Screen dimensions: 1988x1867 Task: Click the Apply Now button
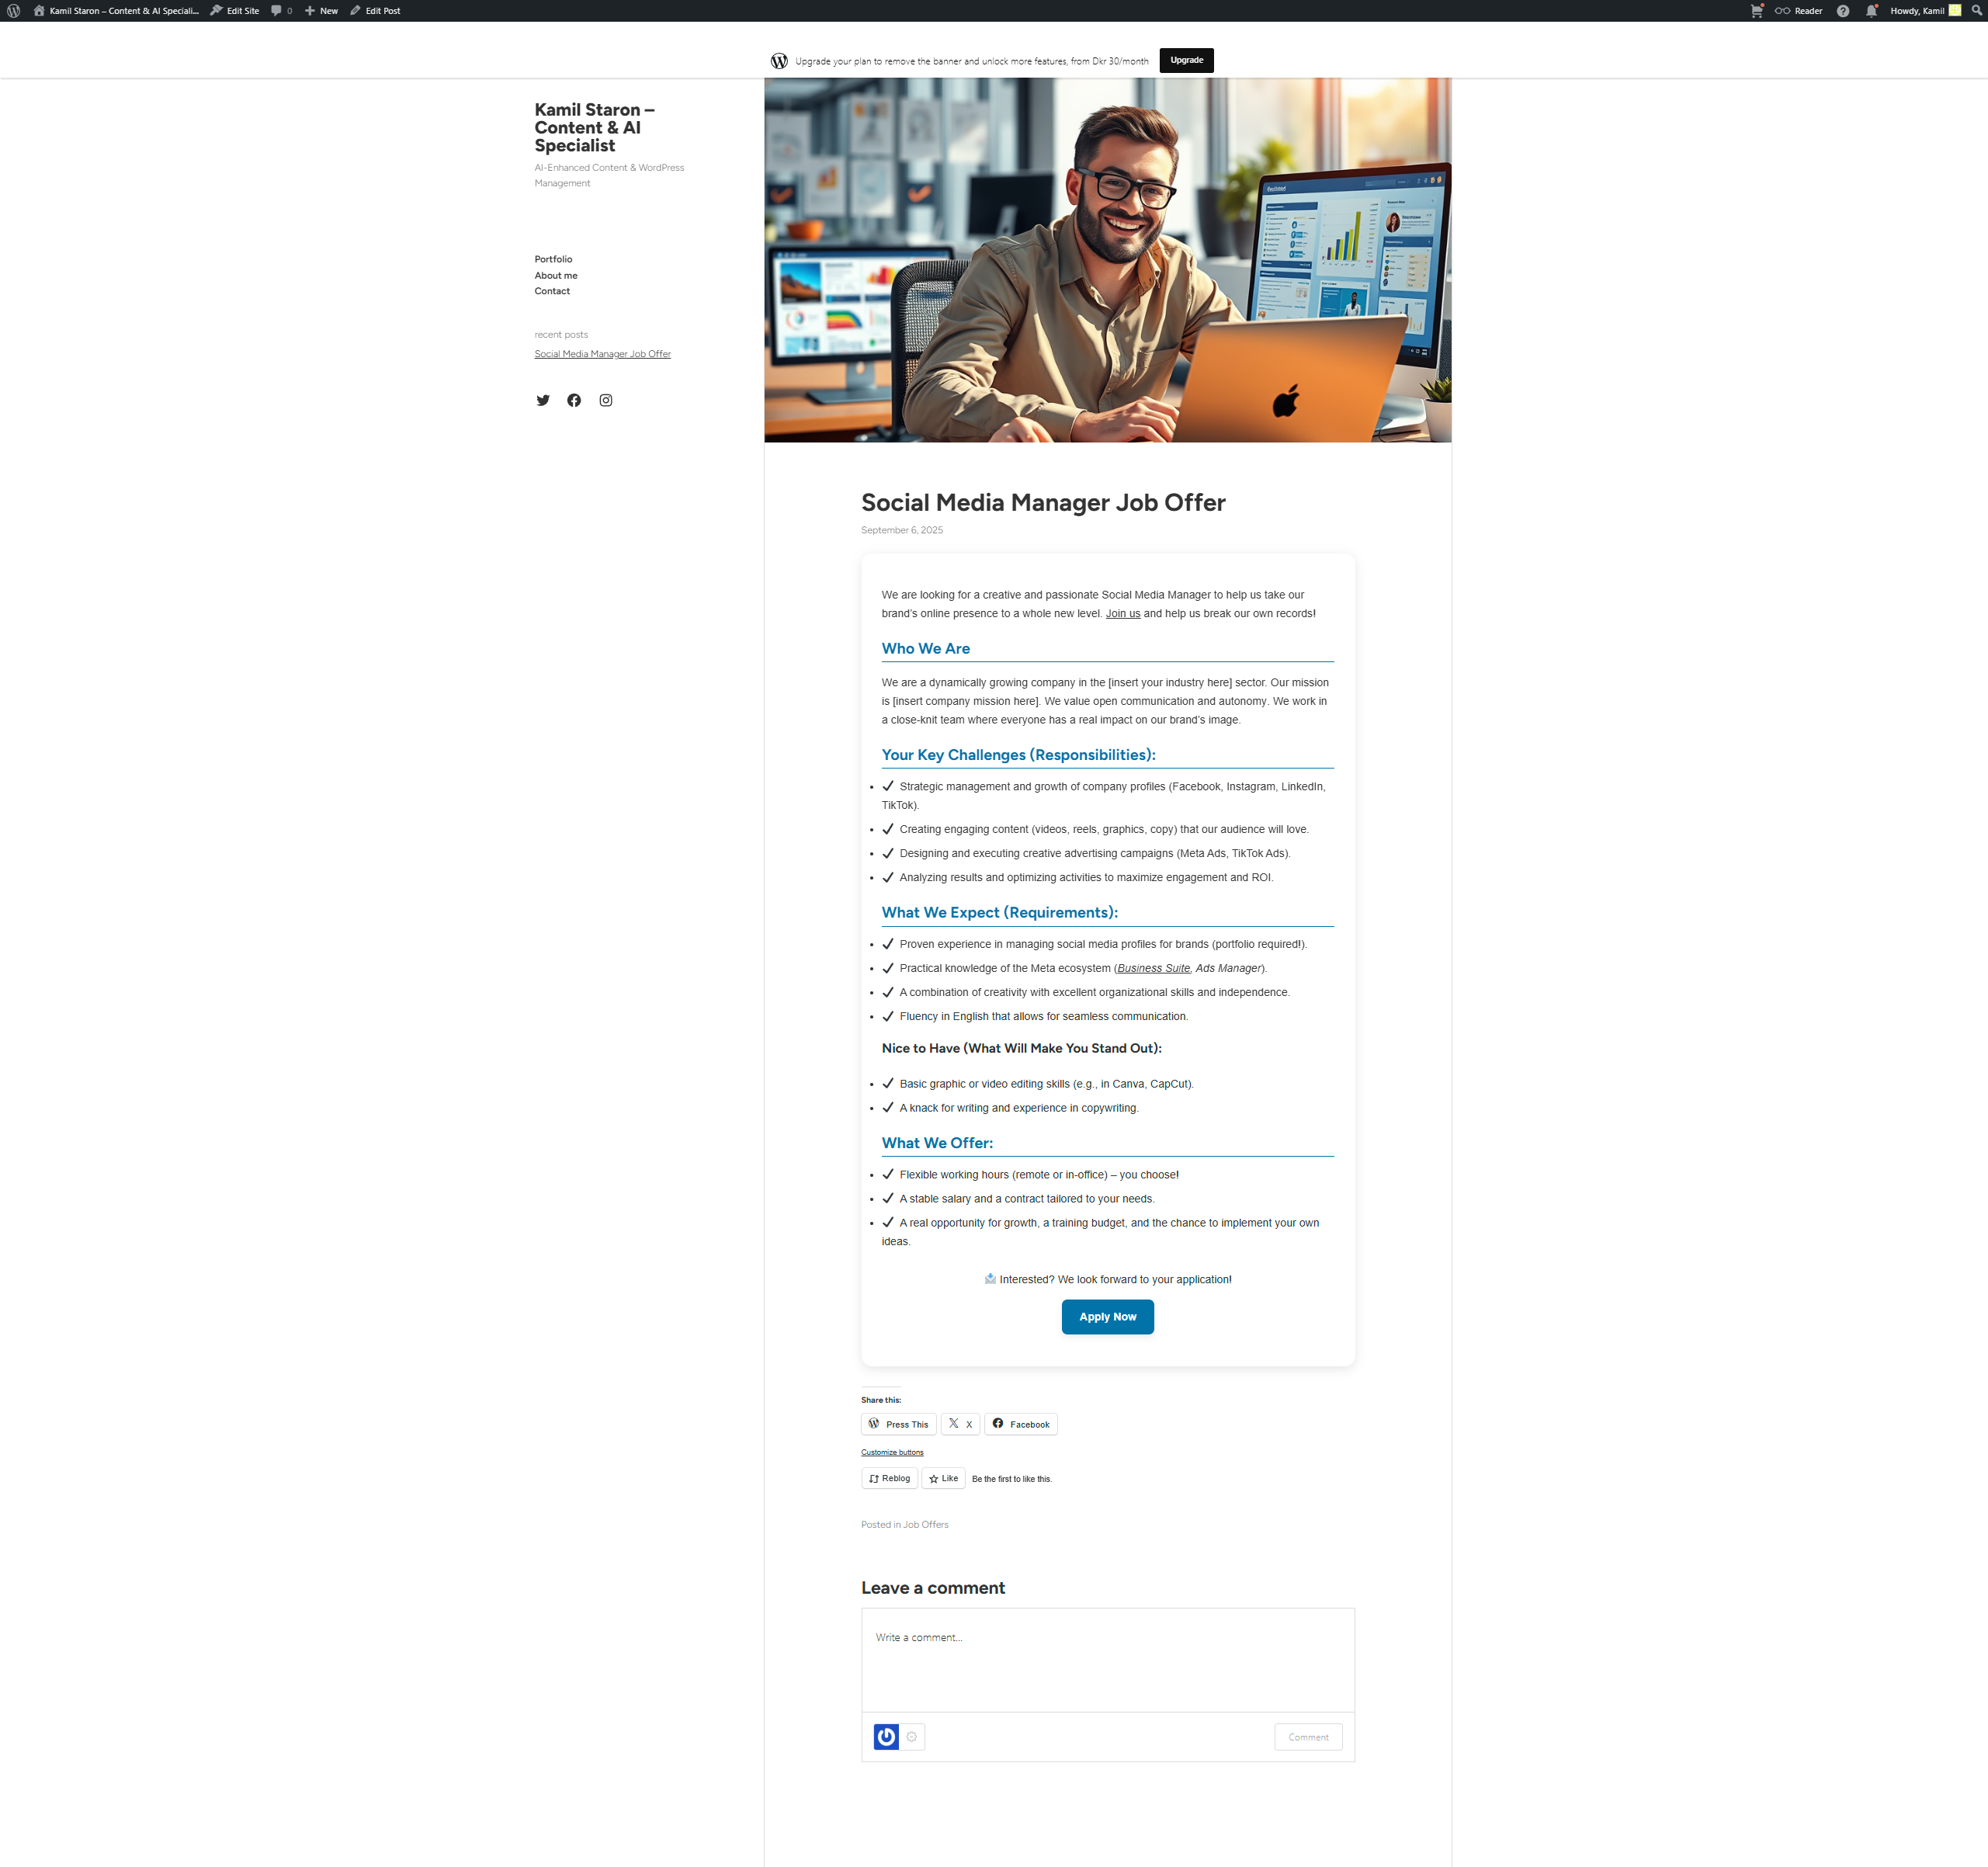1107,1317
